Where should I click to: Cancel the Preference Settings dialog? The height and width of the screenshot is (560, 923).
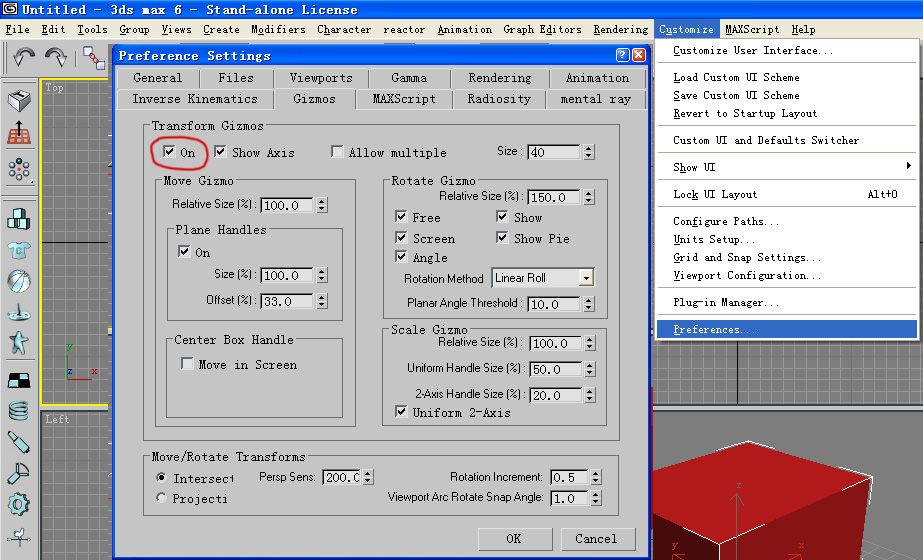click(x=597, y=539)
